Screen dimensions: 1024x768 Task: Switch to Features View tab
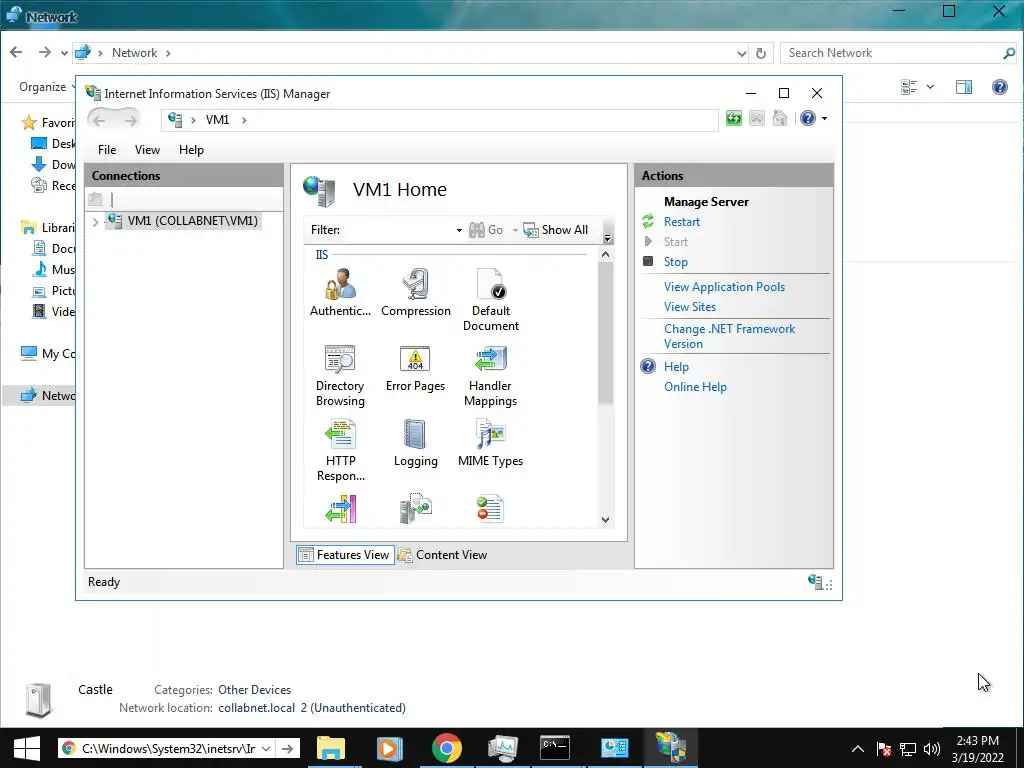[345, 554]
